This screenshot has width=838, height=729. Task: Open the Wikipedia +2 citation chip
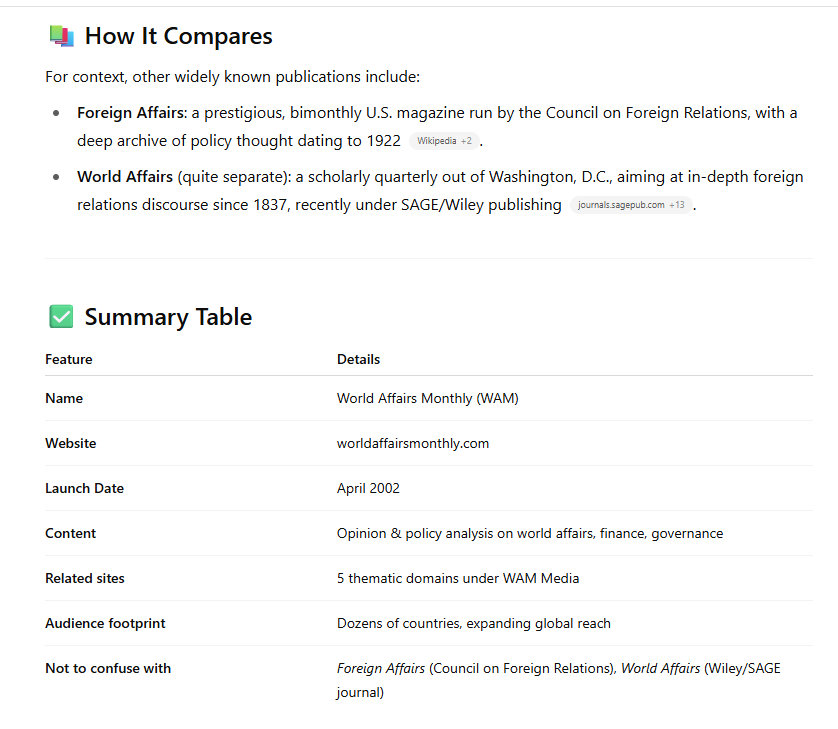[x=444, y=141]
